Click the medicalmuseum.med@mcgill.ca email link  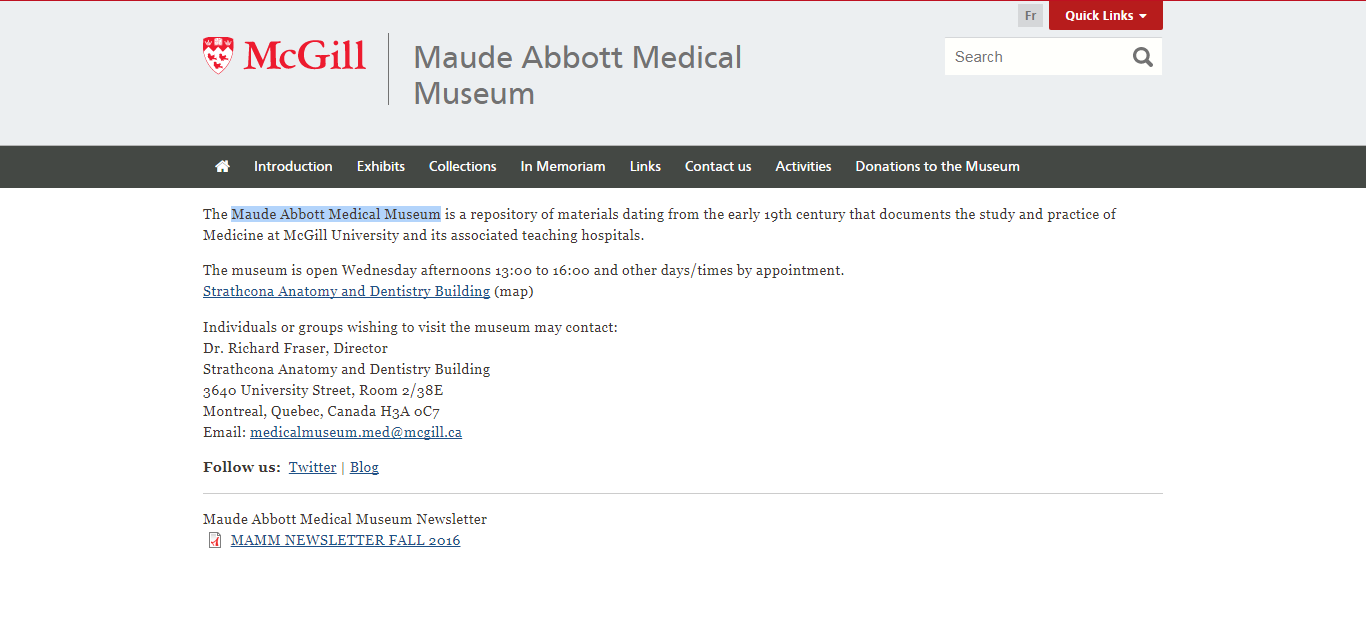tap(356, 432)
